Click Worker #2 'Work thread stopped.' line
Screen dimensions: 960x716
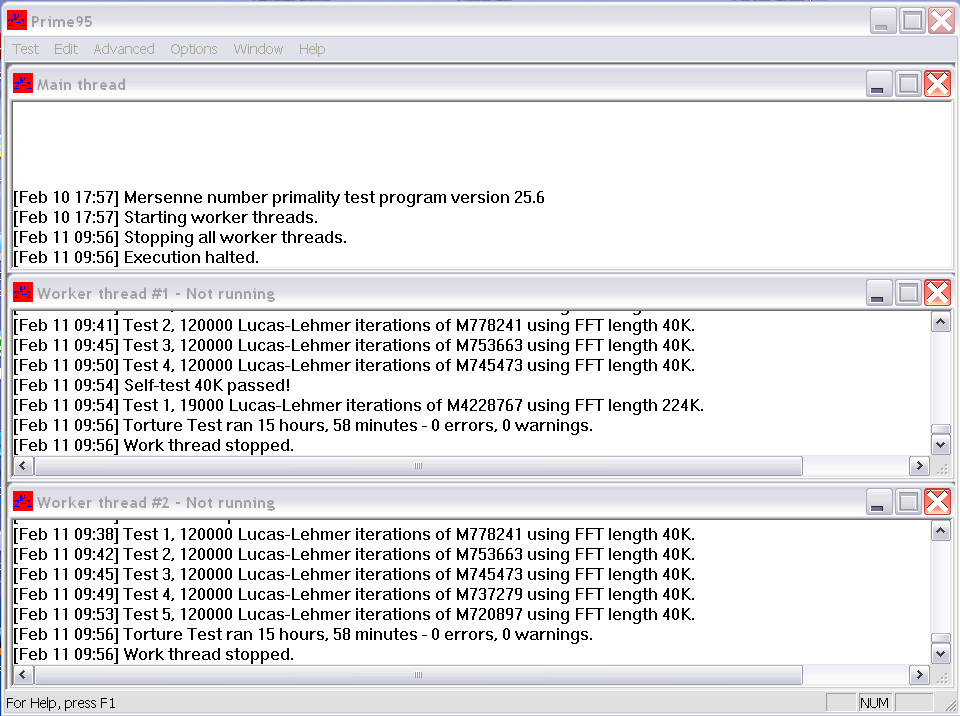(x=154, y=654)
